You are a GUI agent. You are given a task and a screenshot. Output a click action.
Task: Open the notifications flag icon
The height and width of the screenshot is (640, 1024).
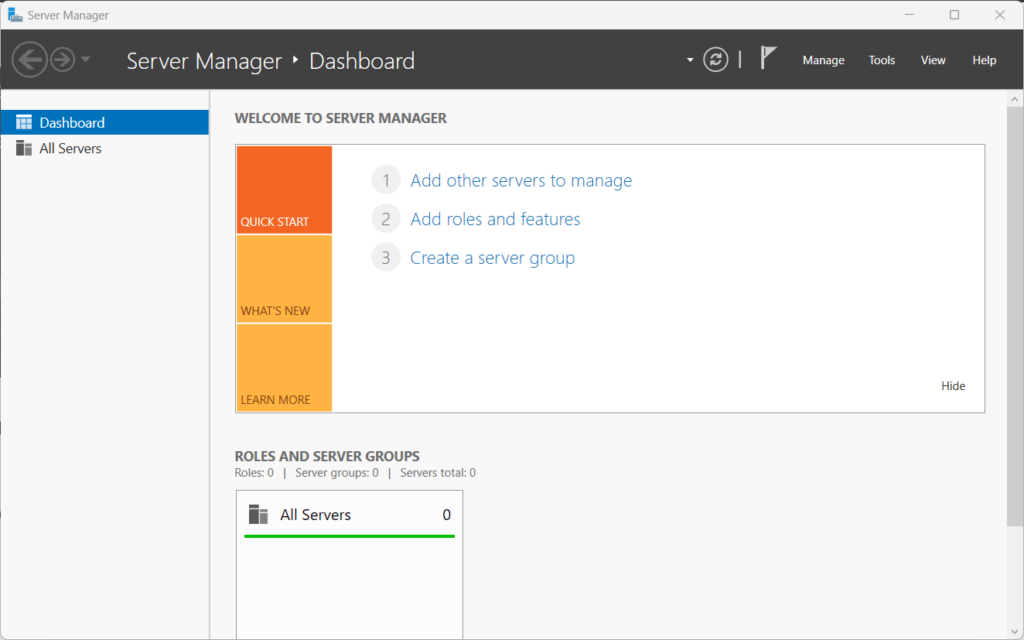(x=768, y=58)
